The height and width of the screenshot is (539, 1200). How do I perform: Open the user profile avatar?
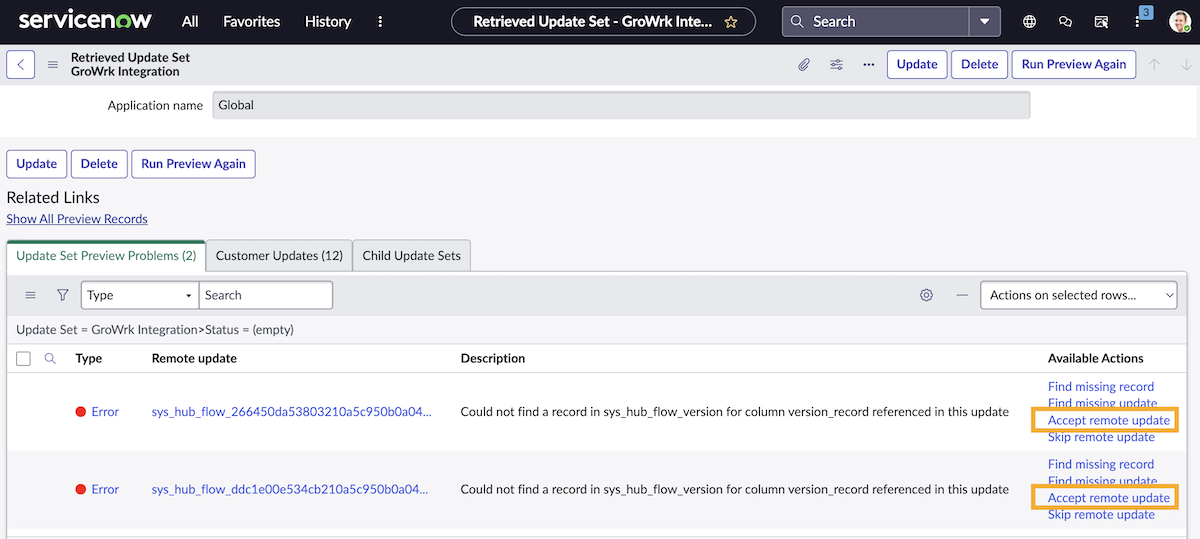[x=1179, y=21]
